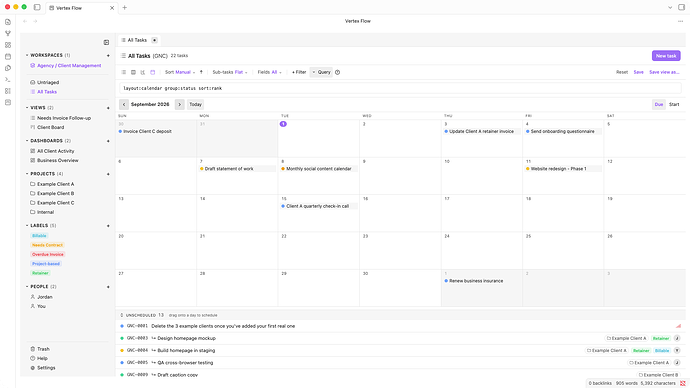Add a new workspace with plus
The height and width of the screenshot is (388, 690).
pos(108,55)
